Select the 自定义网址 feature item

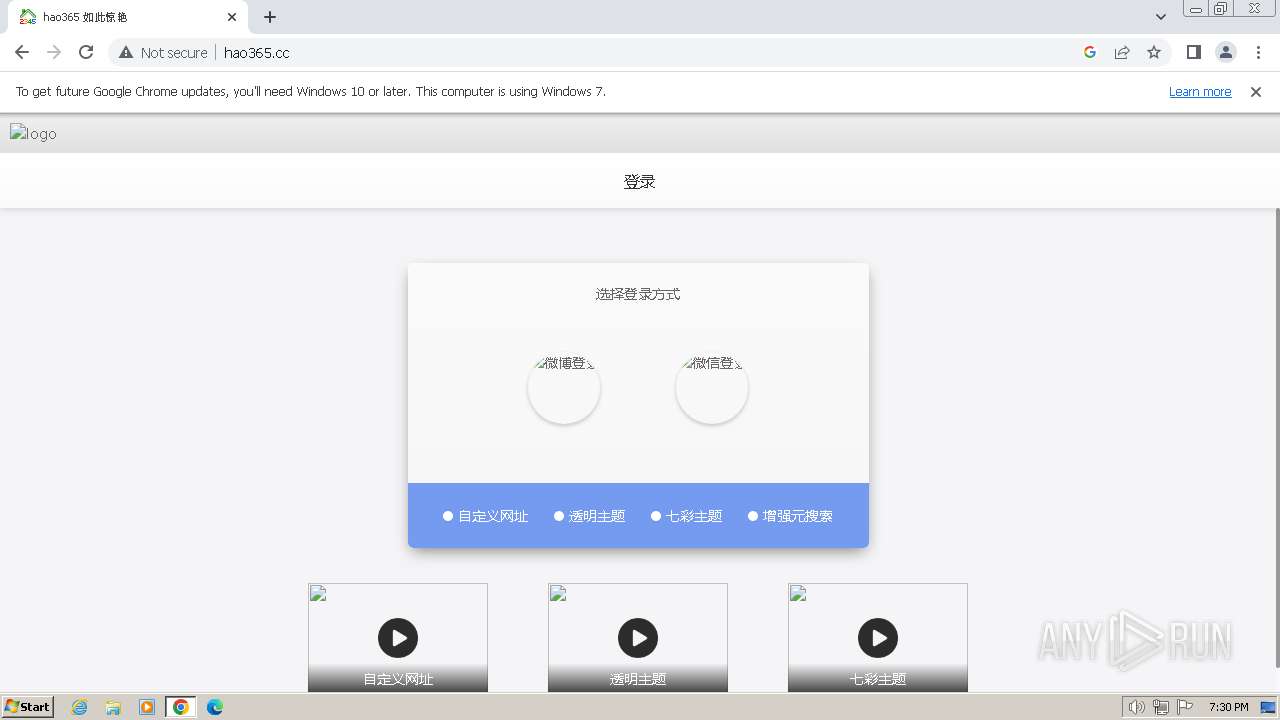[485, 516]
